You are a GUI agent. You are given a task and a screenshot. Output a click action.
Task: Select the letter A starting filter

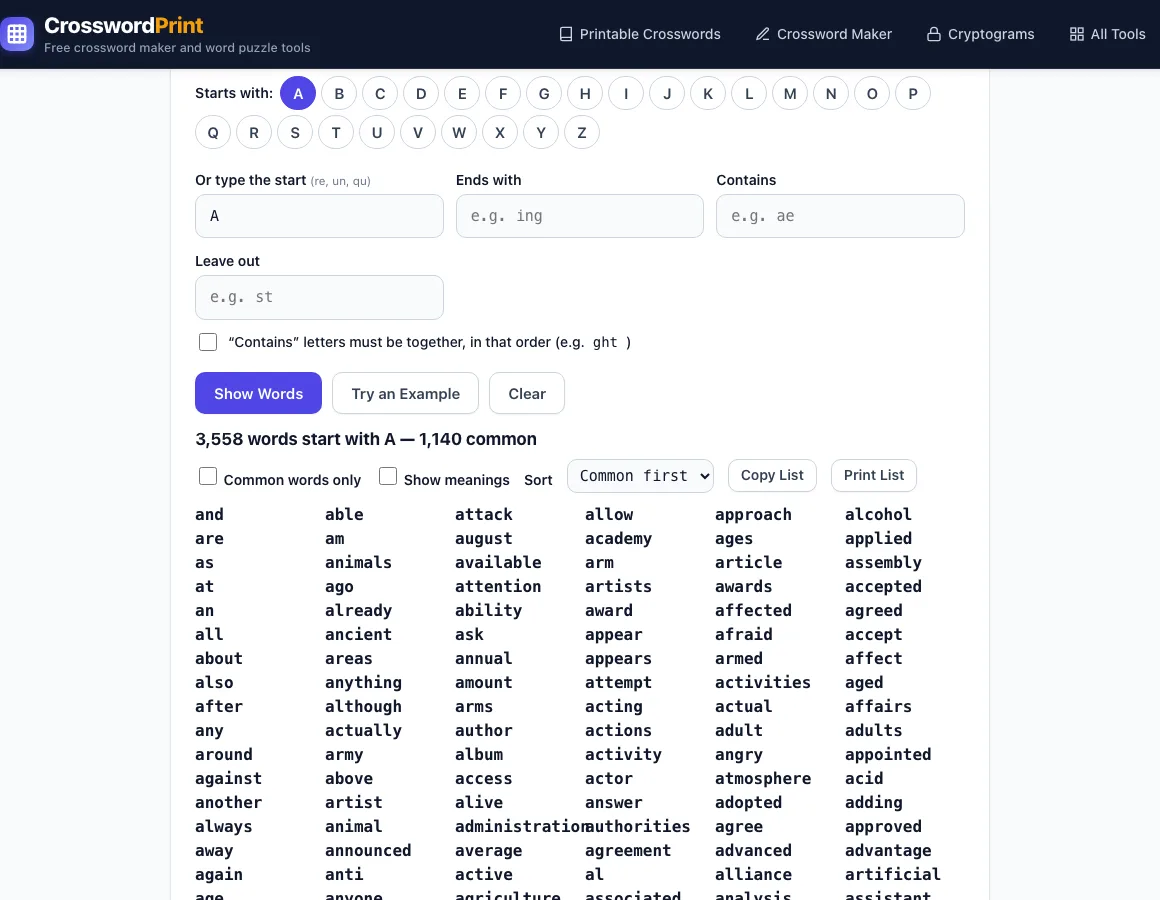[x=298, y=94]
